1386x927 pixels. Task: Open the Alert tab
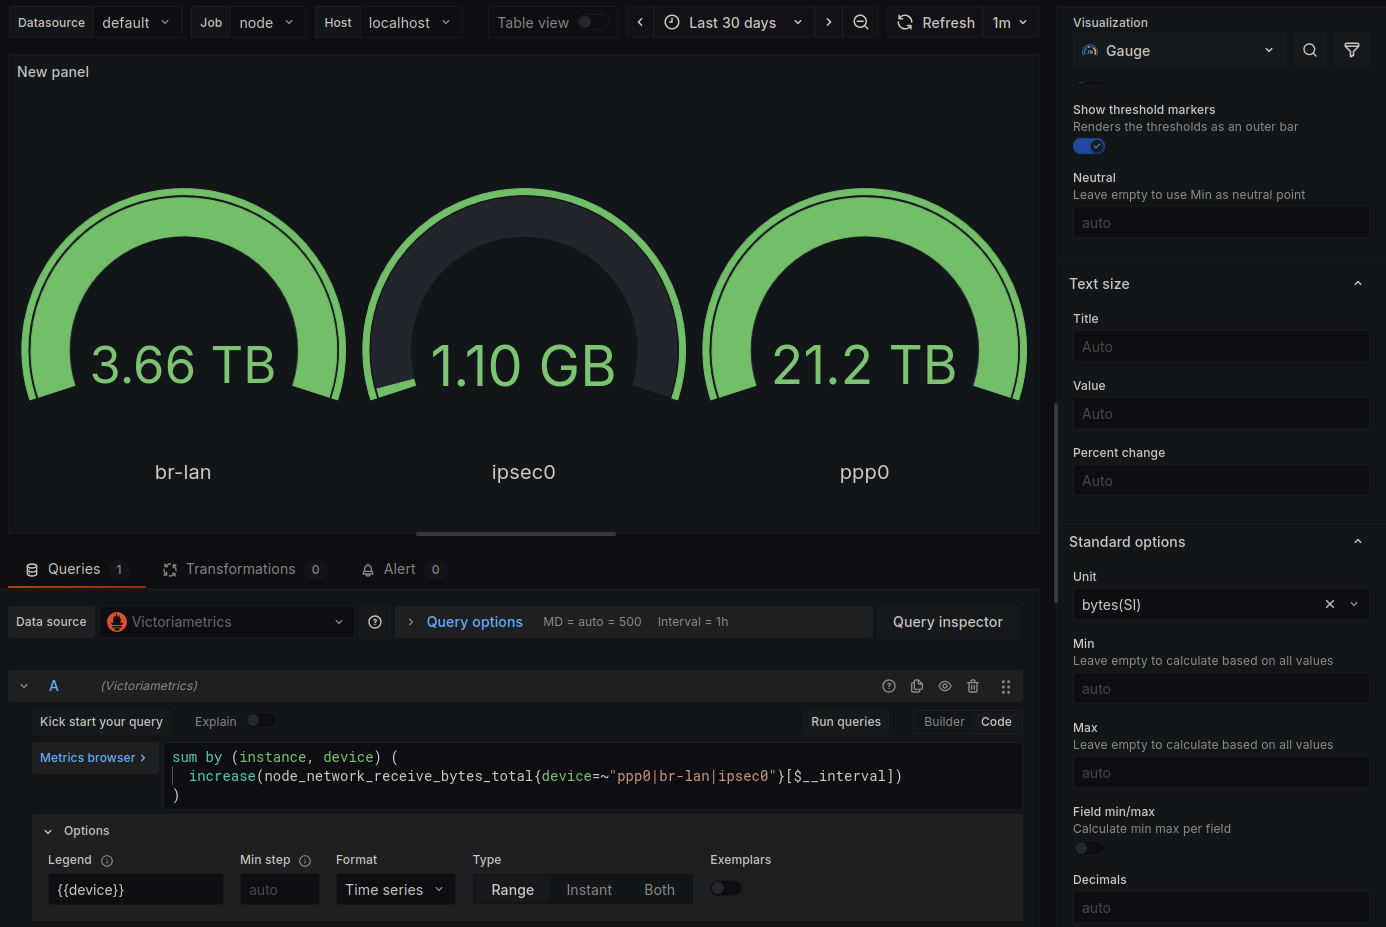(x=400, y=569)
